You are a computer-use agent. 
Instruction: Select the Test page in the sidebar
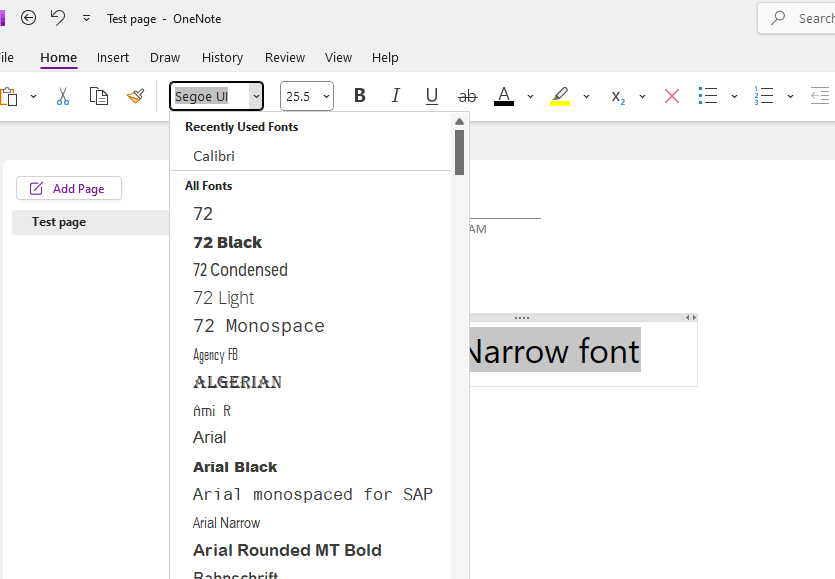[x=60, y=221]
